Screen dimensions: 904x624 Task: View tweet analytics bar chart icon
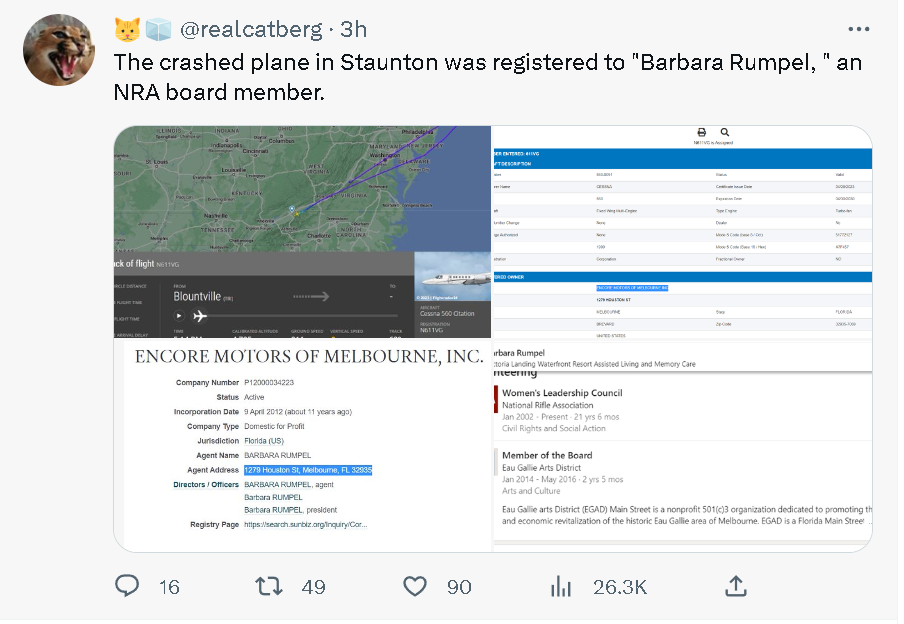pyautogui.click(x=560, y=587)
